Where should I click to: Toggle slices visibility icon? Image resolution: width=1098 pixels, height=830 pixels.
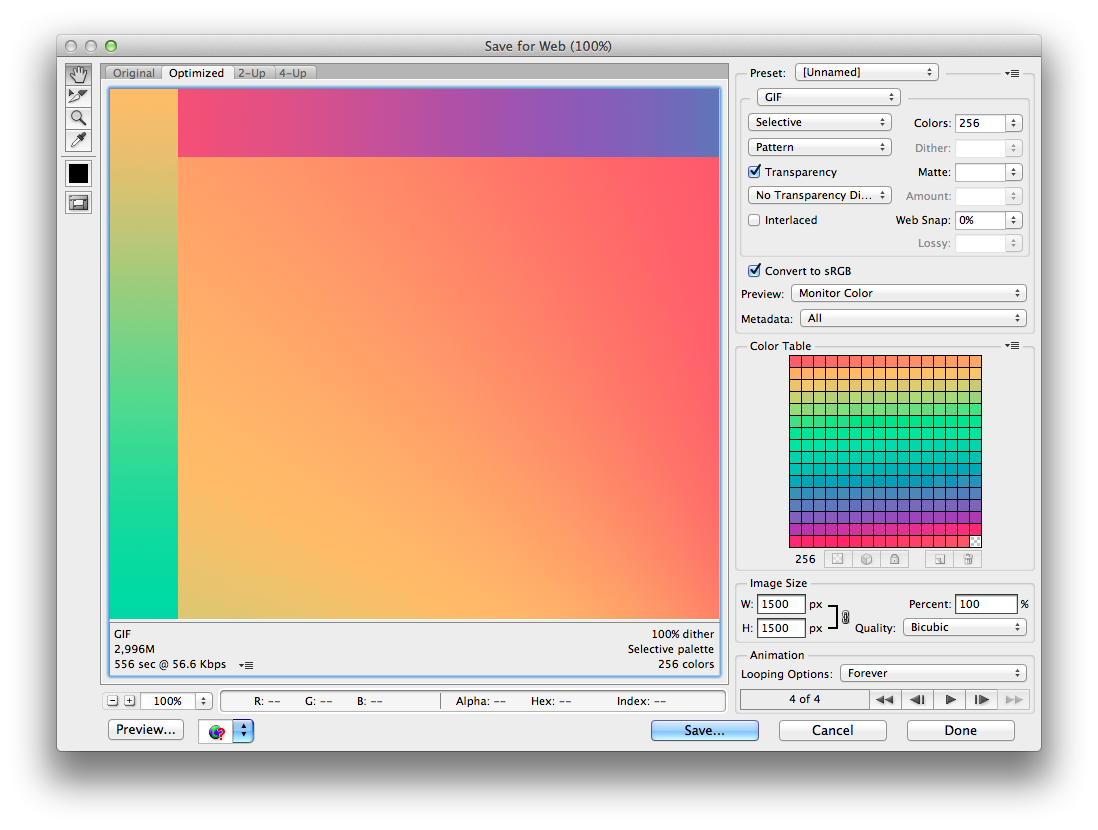pos(78,203)
